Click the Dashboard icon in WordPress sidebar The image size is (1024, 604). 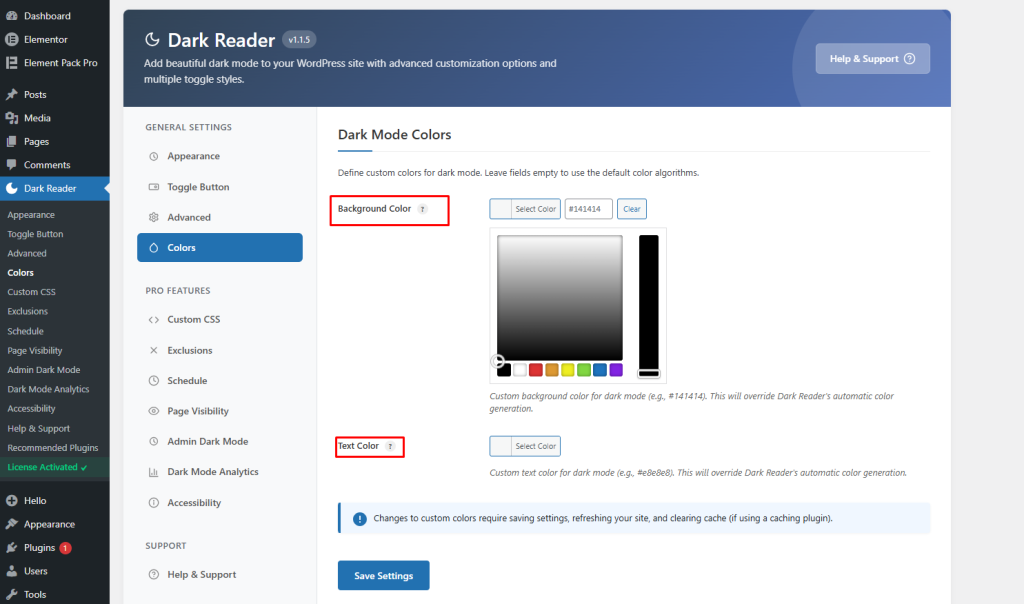[x=12, y=16]
